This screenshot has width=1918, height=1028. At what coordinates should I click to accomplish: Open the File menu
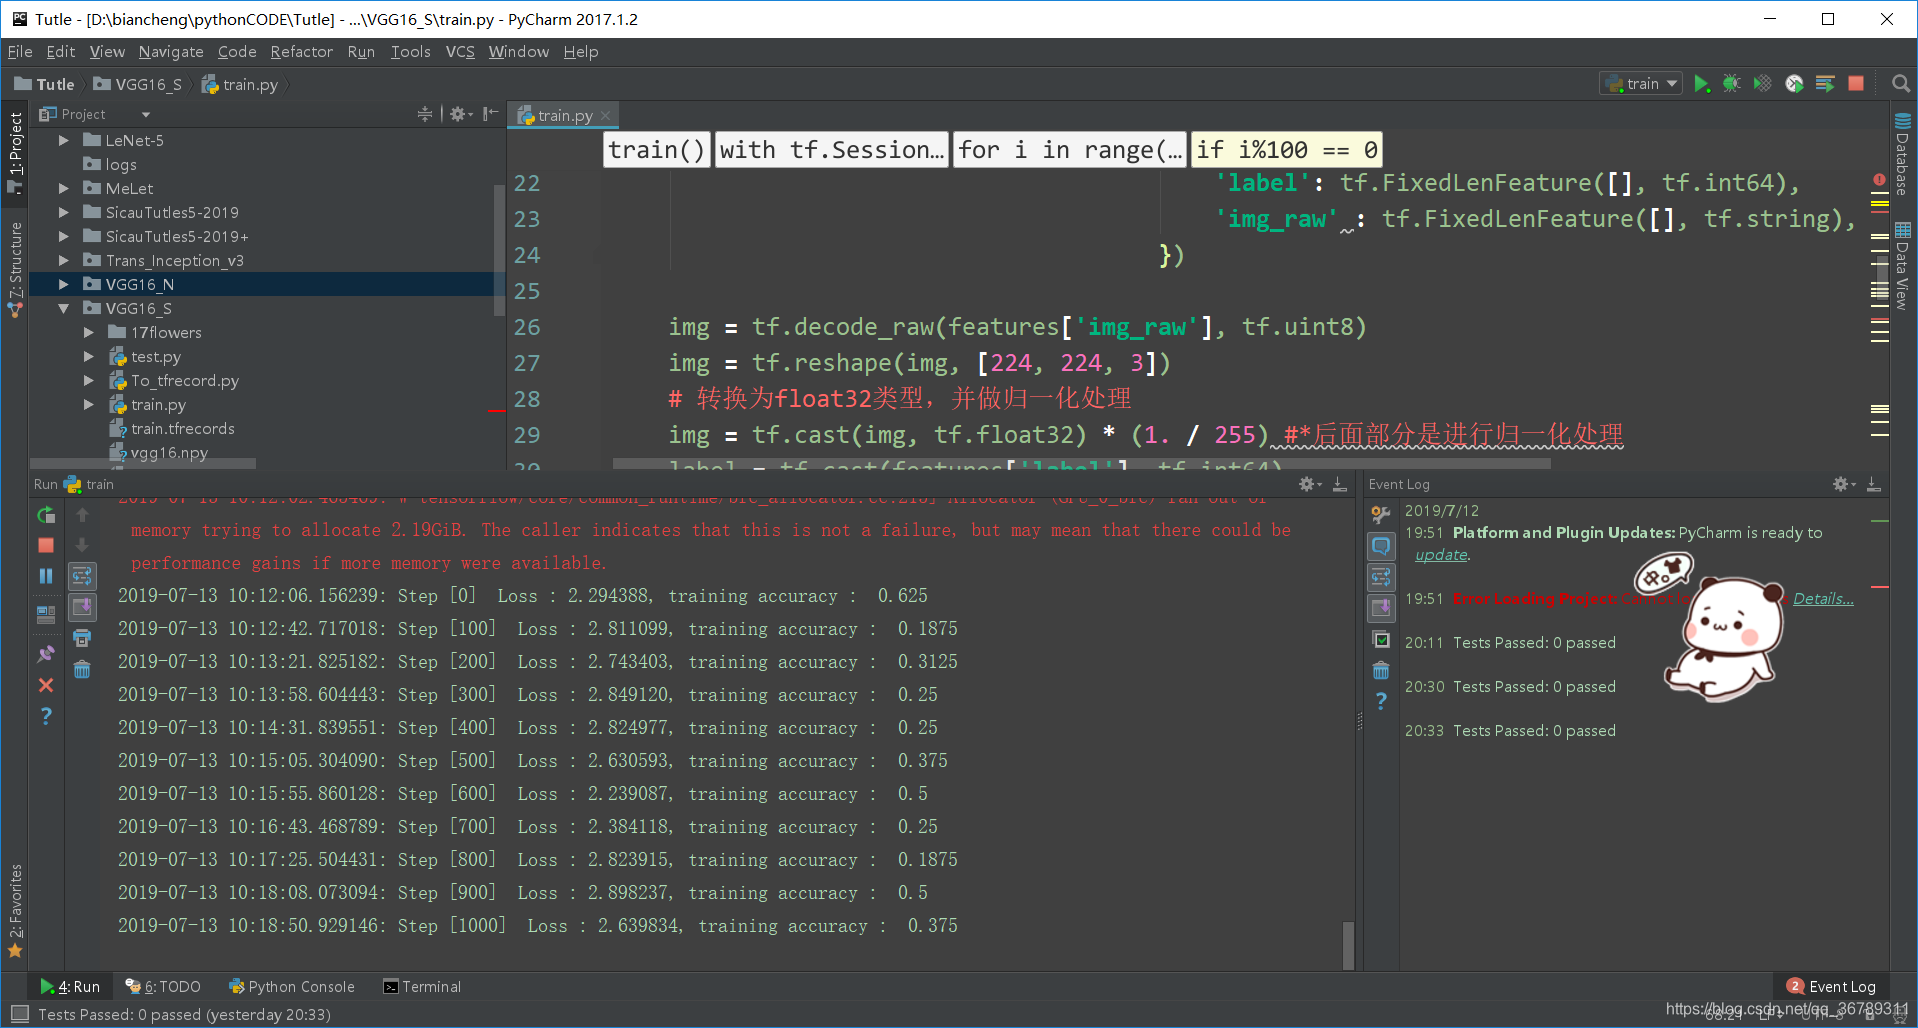(x=20, y=52)
